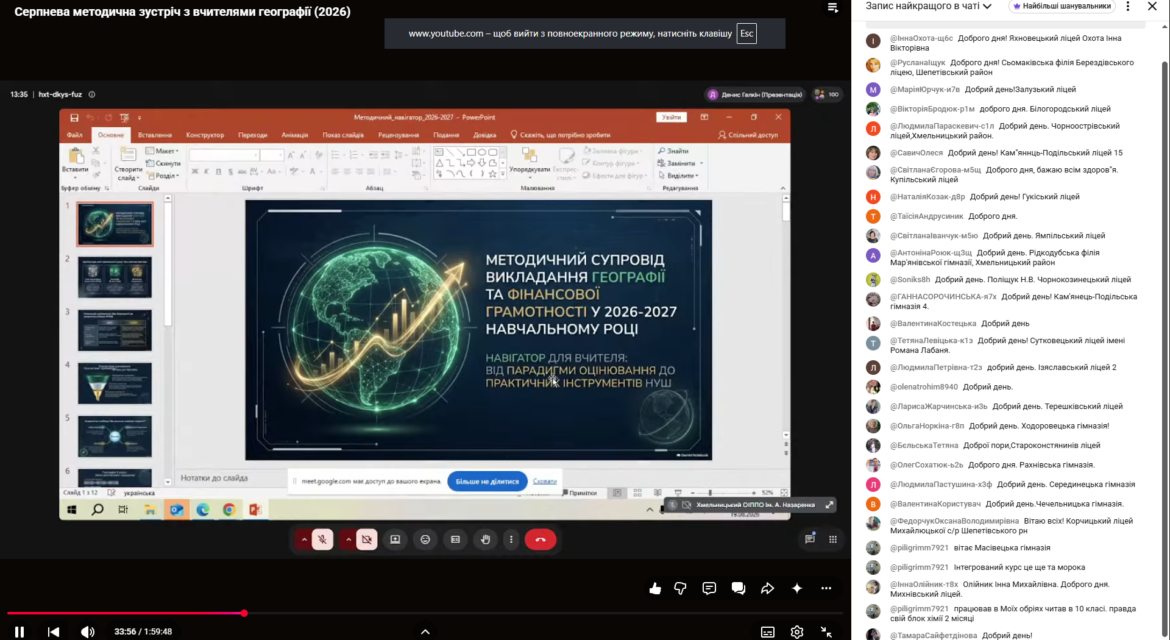Switch to Переходи ribbon tab
Viewport: 1170px width, 640px height.
point(252,135)
